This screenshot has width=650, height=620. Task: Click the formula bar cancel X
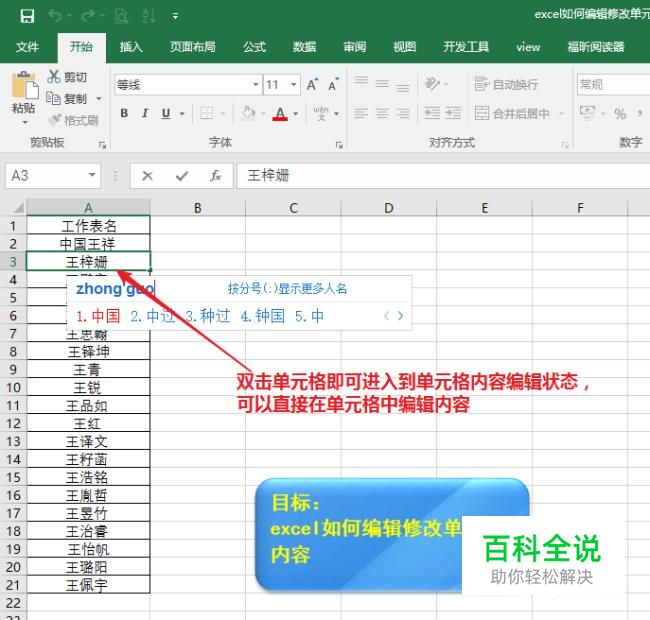point(147,176)
